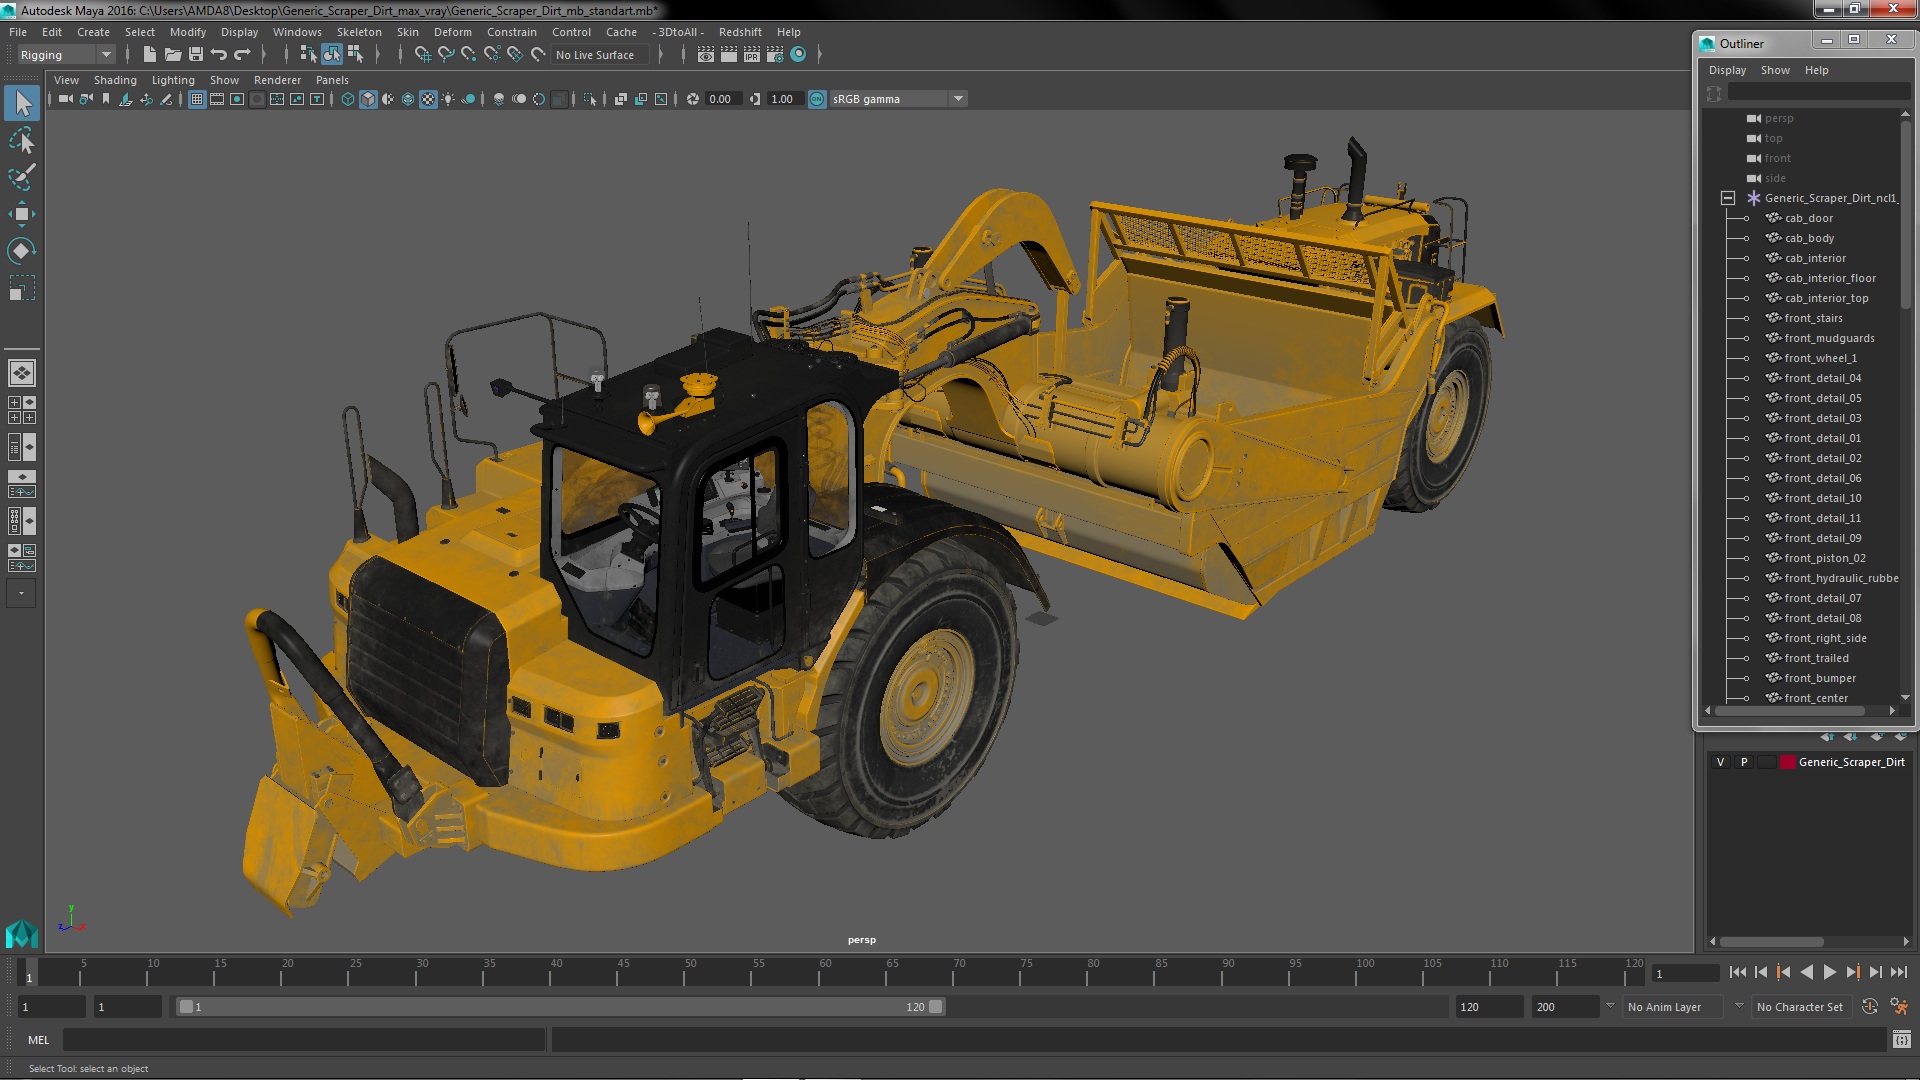The image size is (1920, 1080).
Task: Collapse the Generic_Scraper_Dirt_ncl1 group
Action: click(x=1727, y=198)
